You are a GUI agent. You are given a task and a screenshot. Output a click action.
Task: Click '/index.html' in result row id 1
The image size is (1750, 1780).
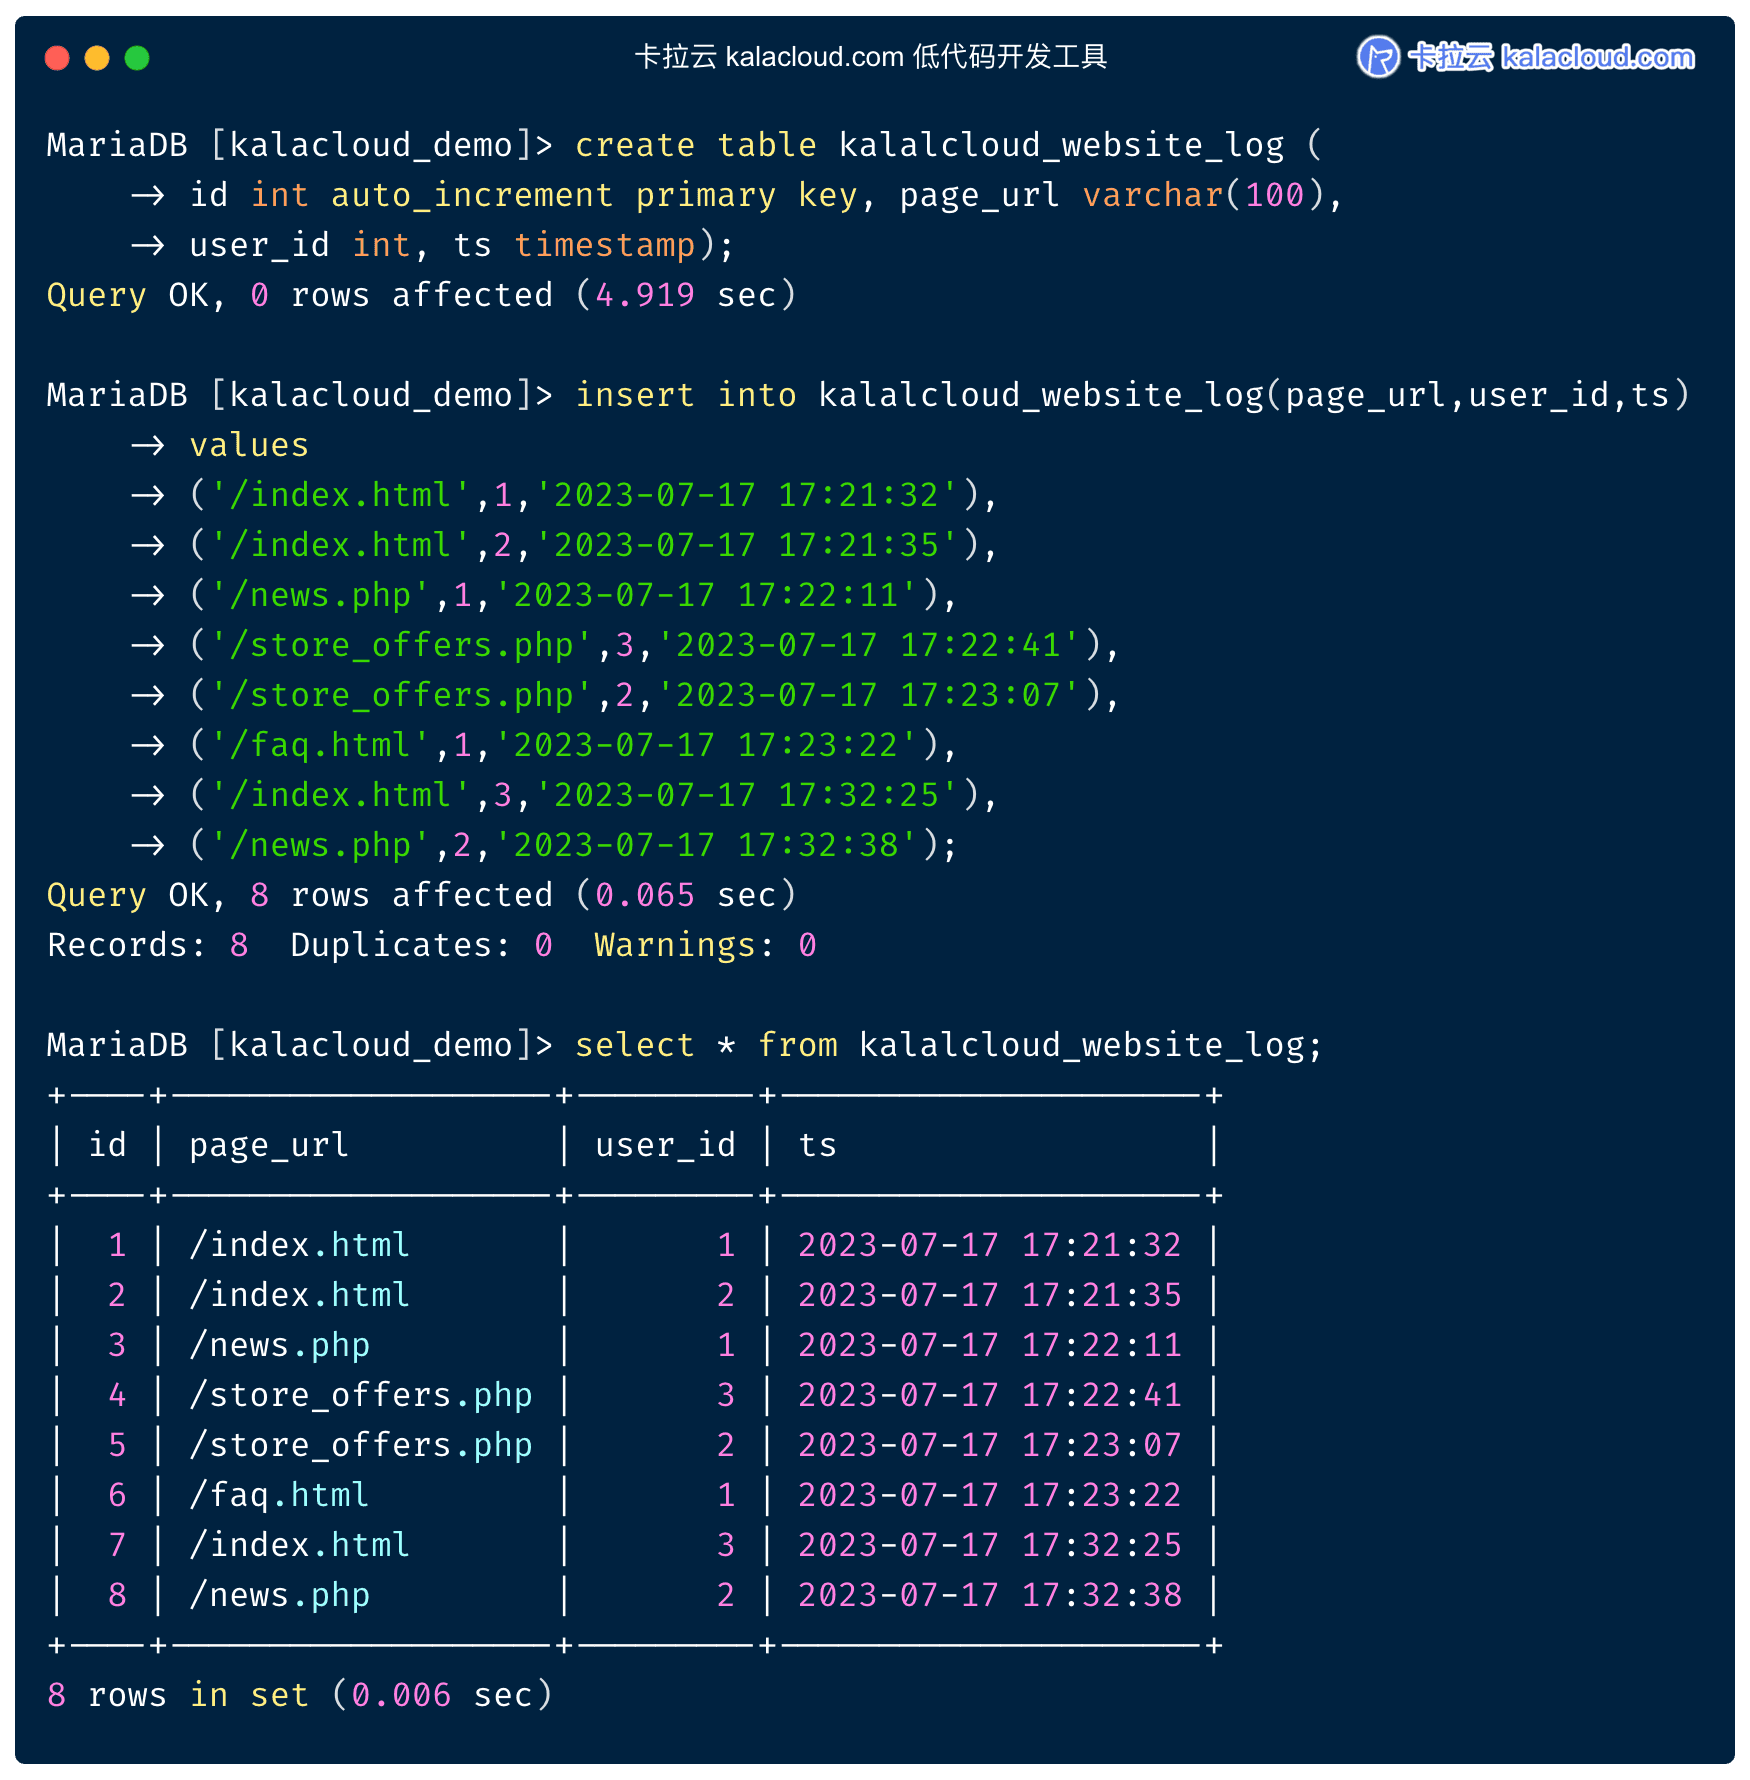coord(299,1245)
